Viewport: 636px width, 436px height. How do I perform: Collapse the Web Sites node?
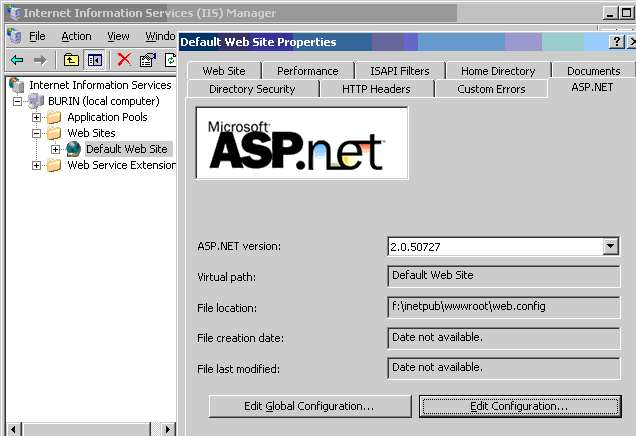coord(36,133)
